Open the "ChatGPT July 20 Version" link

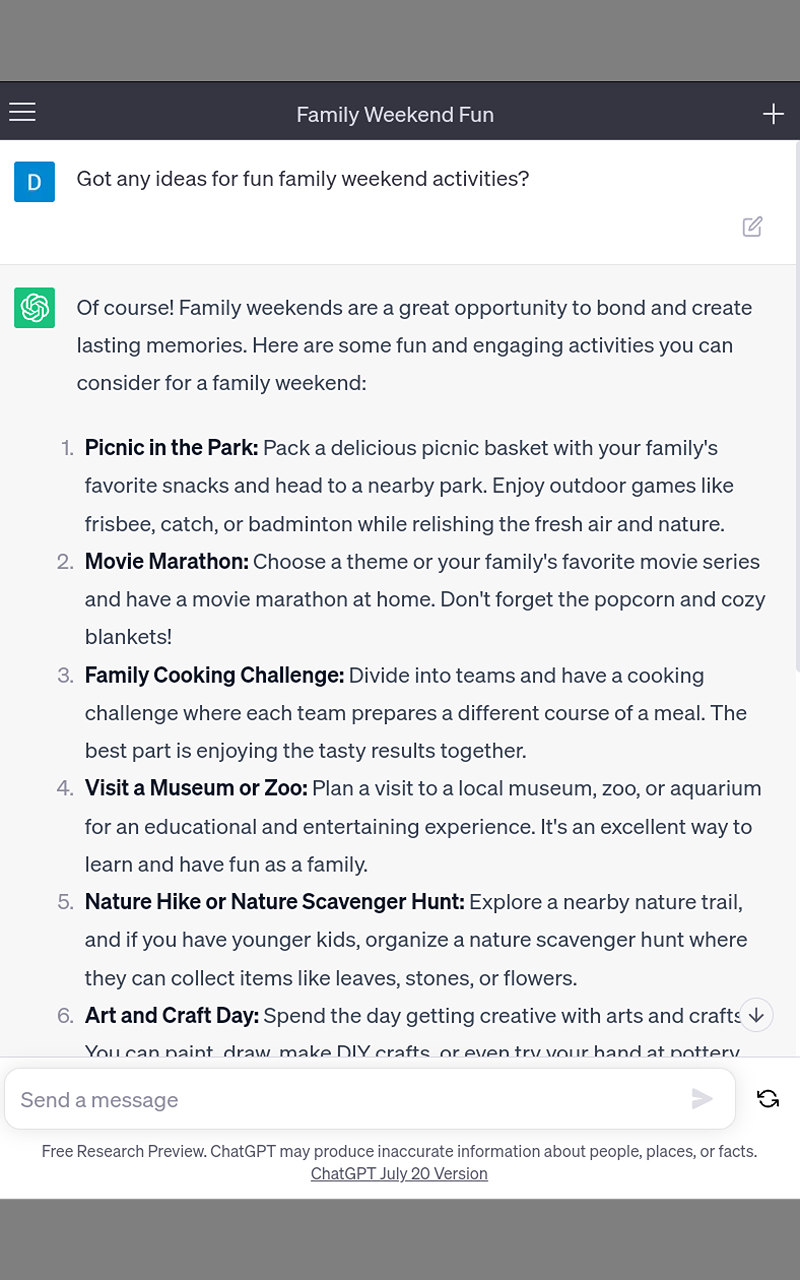(x=399, y=1173)
